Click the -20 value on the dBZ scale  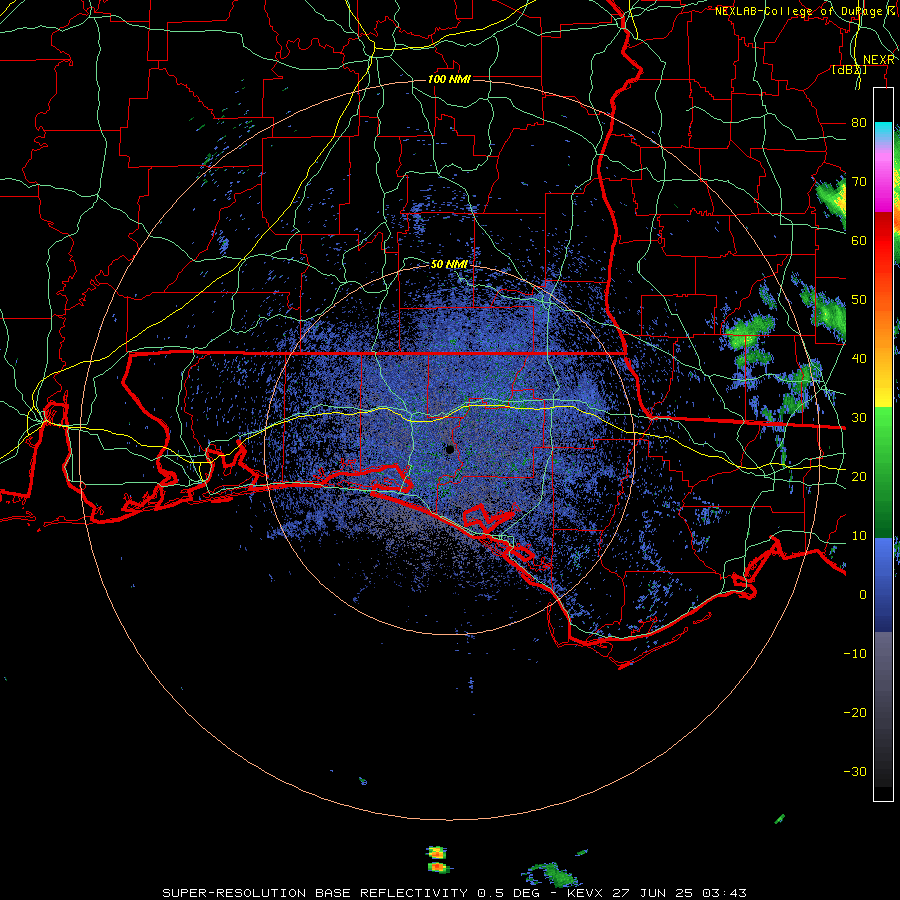coord(855,713)
